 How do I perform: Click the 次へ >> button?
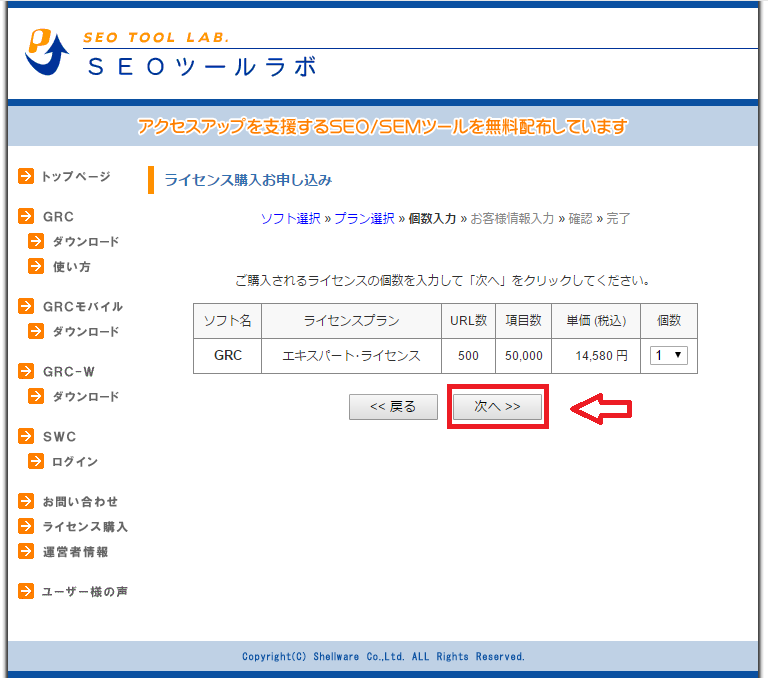click(497, 406)
